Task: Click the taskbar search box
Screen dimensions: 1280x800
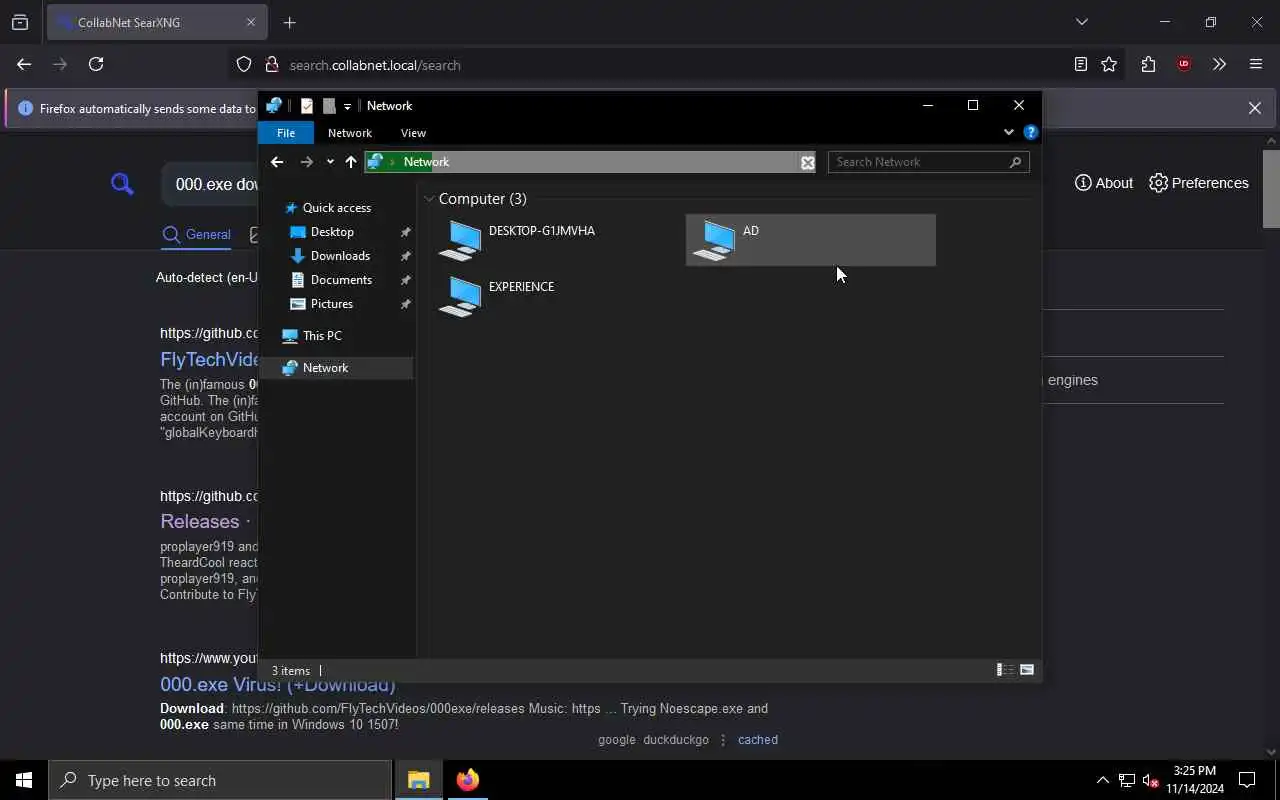Action: pos(220,780)
